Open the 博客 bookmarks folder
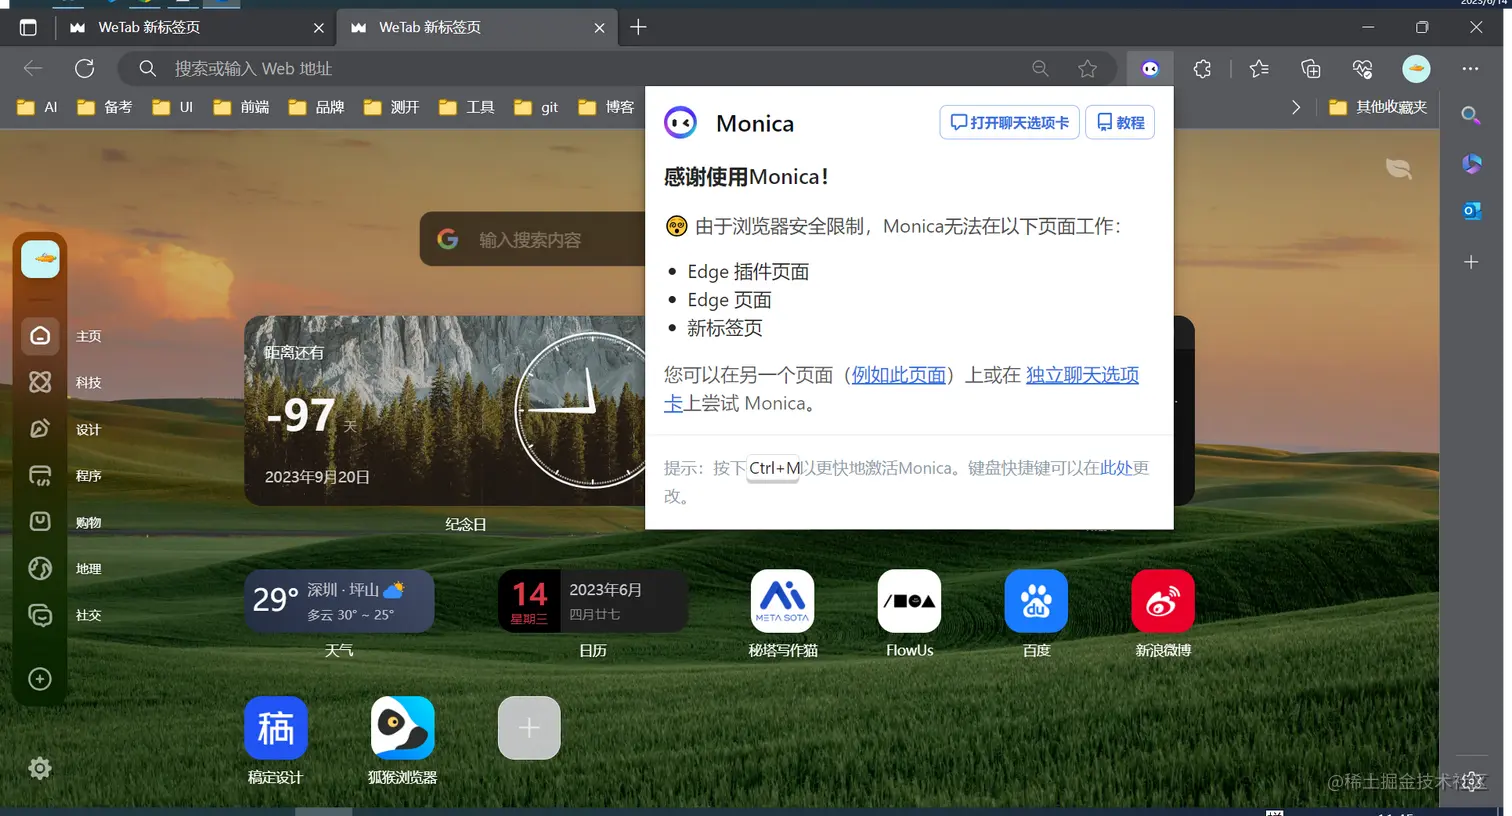The width and height of the screenshot is (1512, 816). point(606,107)
